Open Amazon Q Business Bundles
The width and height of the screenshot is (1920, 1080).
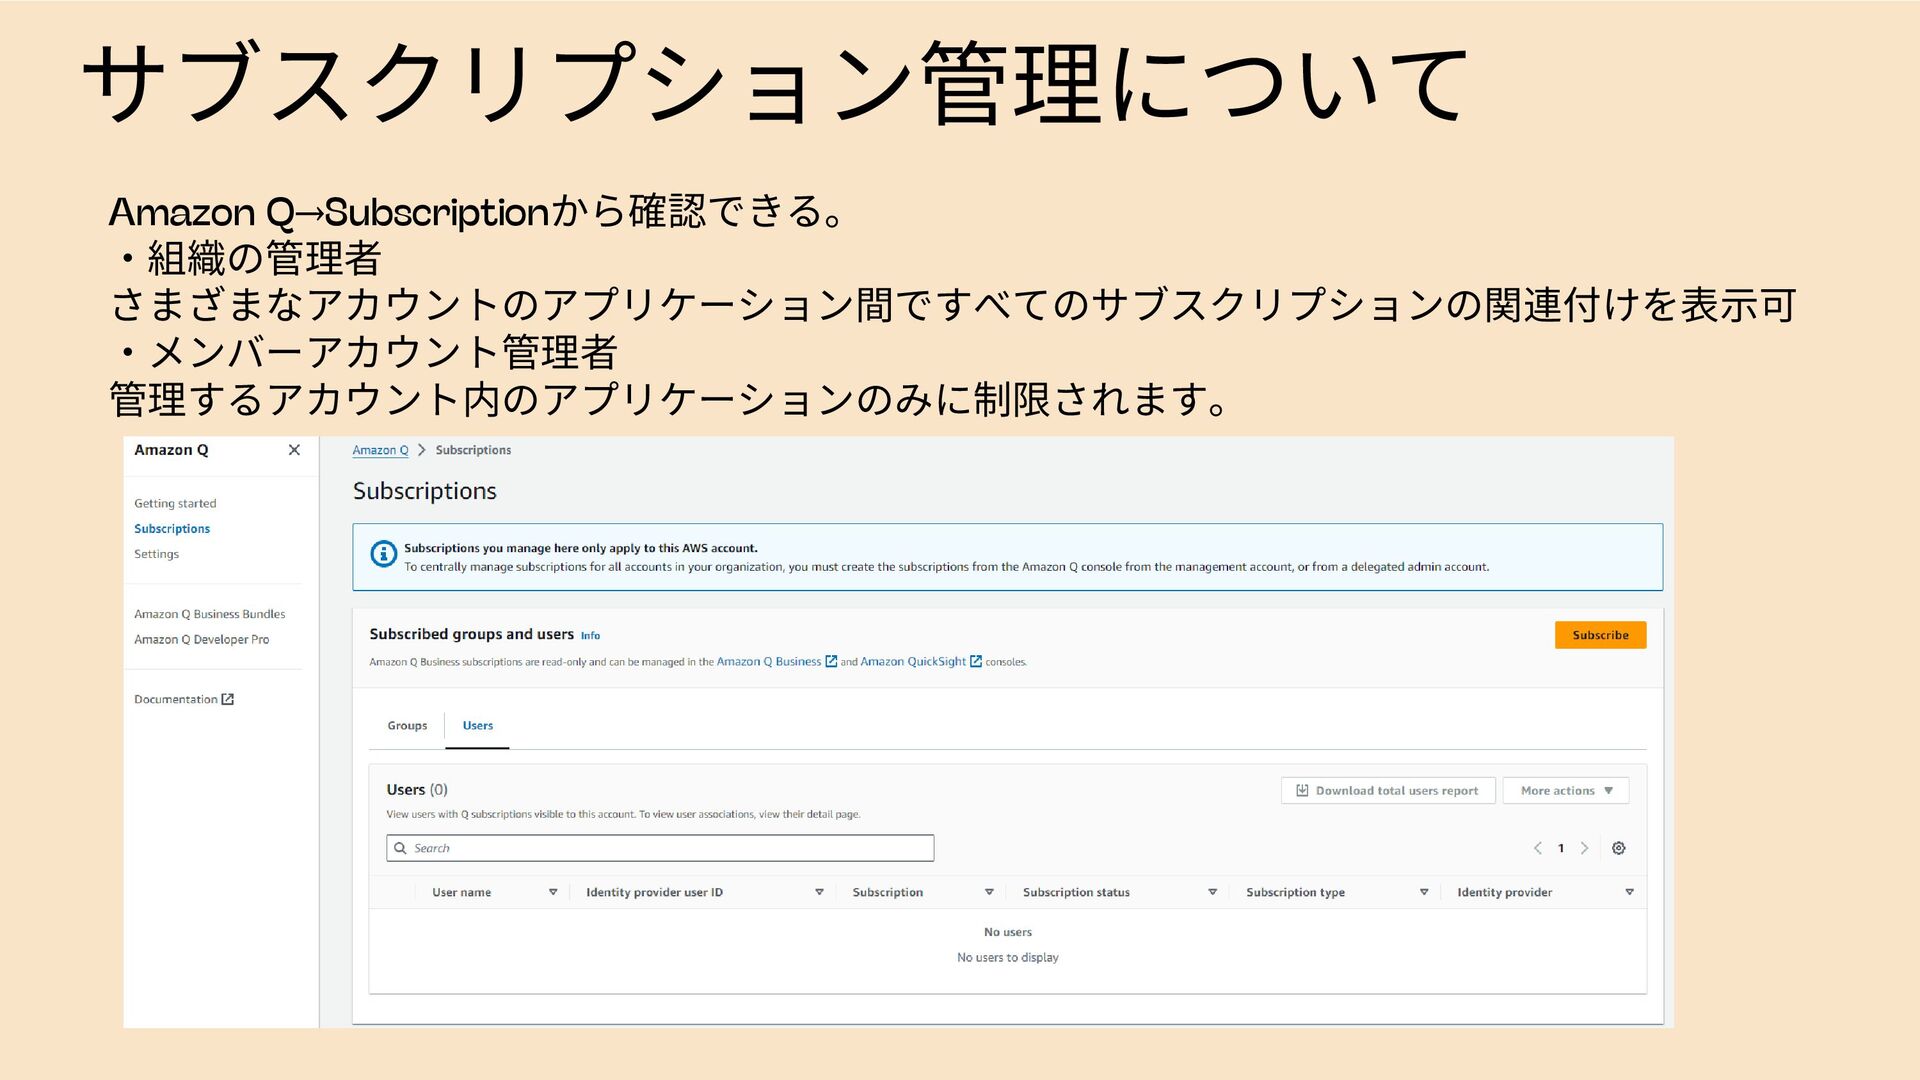point(210,614)
